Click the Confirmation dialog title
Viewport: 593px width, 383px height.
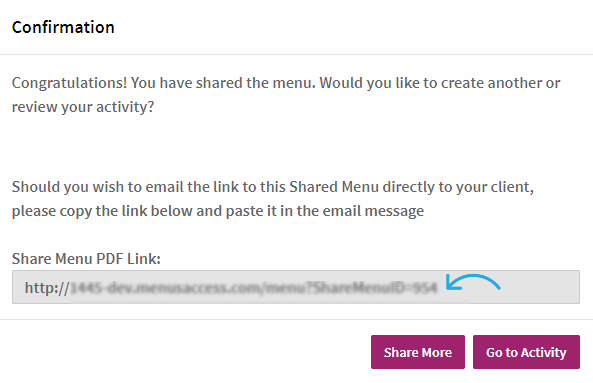tap(63, 27)
